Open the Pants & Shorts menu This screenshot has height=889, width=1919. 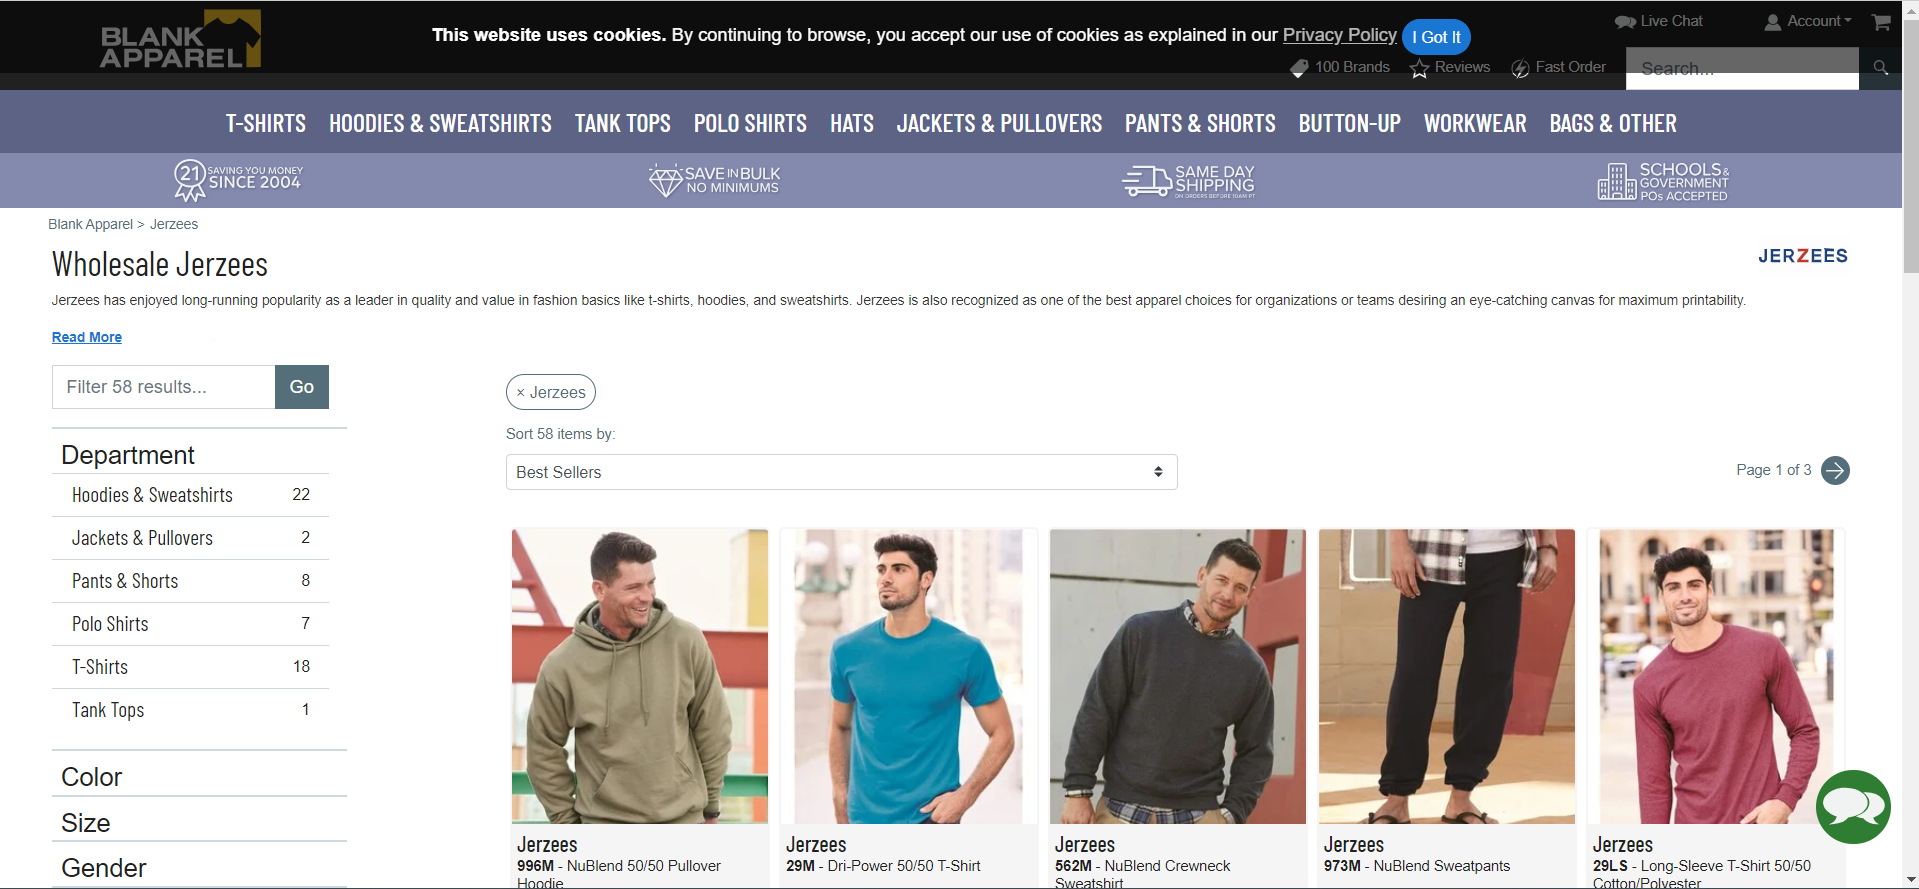(x=1200, y=123)
